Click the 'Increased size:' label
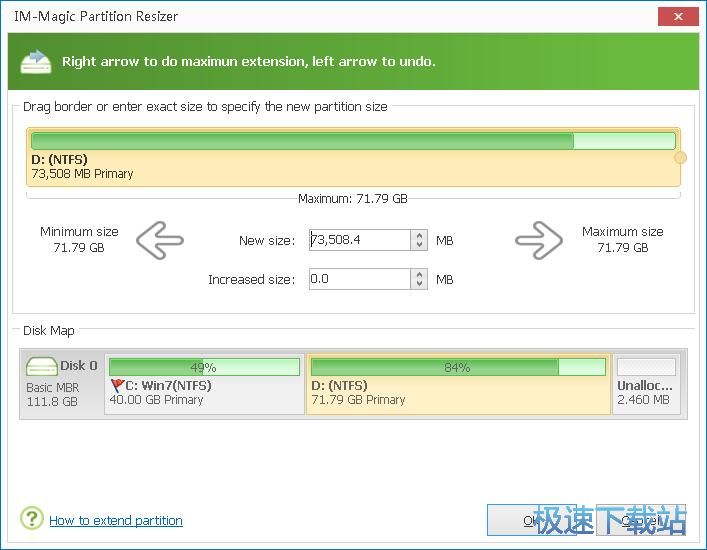707x550 pixels. click(x=252, y=280)
